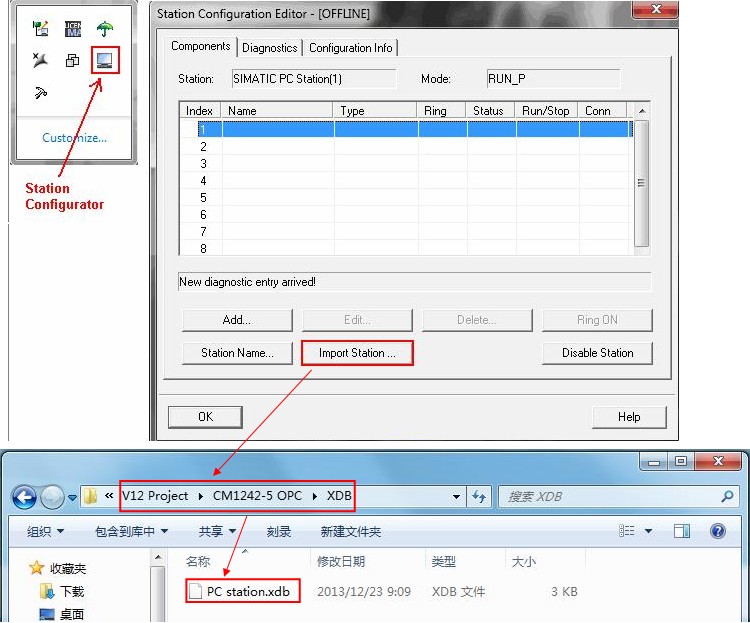Viewport: 750px width, 623px height.
Task: Click the Status column header
Action: 490,111
